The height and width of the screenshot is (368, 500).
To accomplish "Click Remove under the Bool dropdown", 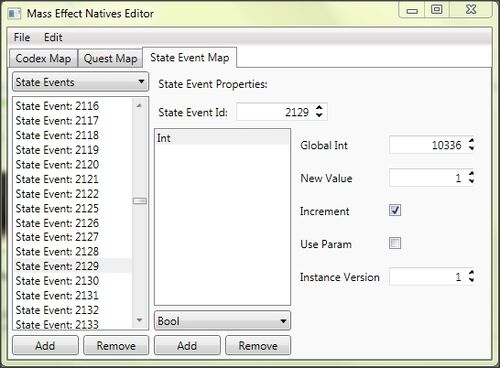I will click(x=258, y=345).
